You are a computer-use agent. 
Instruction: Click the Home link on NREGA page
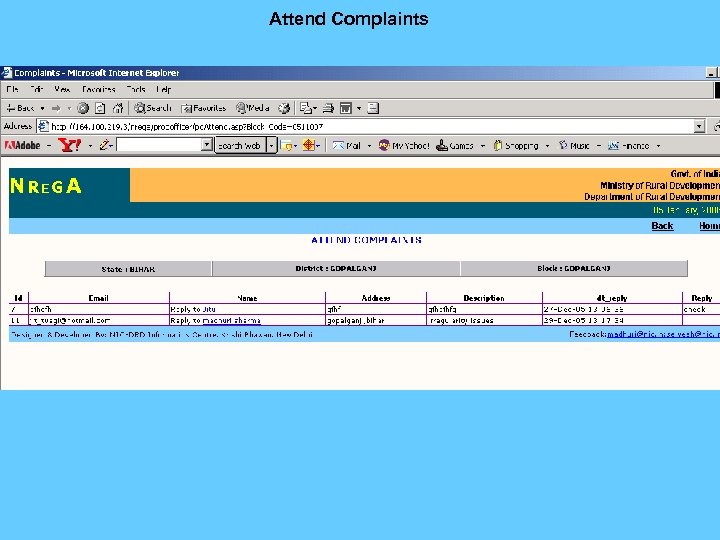click(709, 225)
